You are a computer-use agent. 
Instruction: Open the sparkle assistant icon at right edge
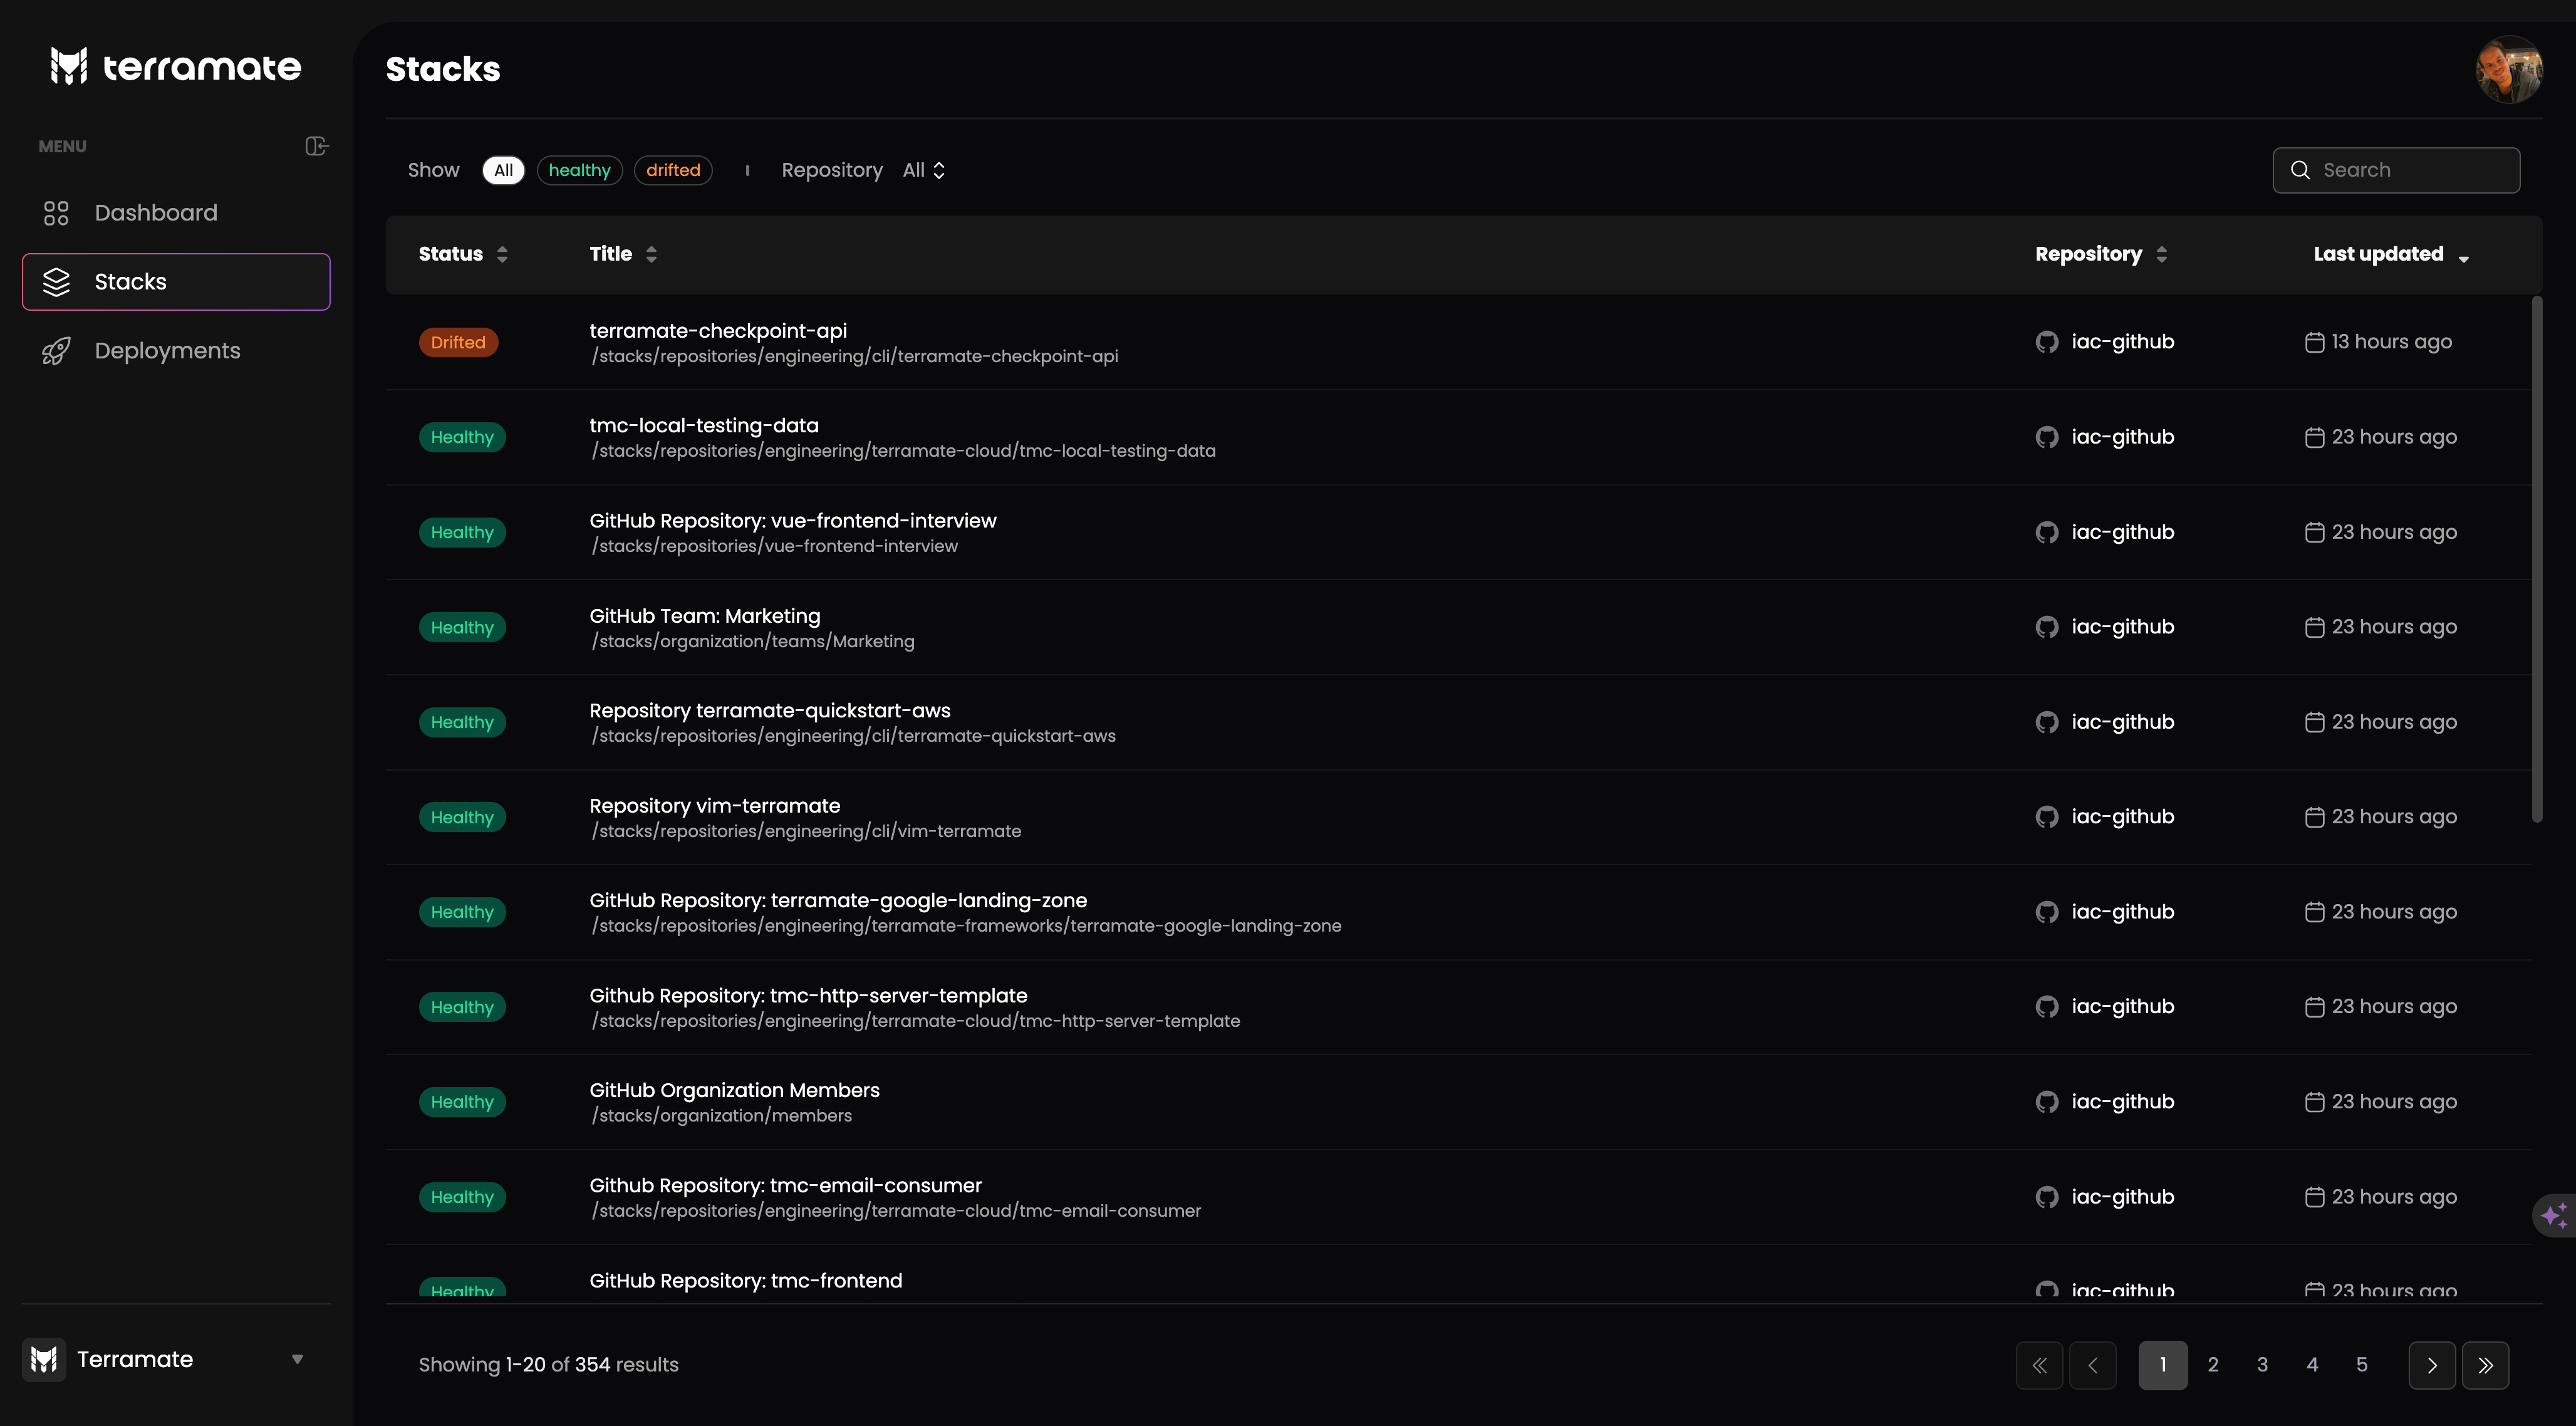(x=2555, y=1215)
